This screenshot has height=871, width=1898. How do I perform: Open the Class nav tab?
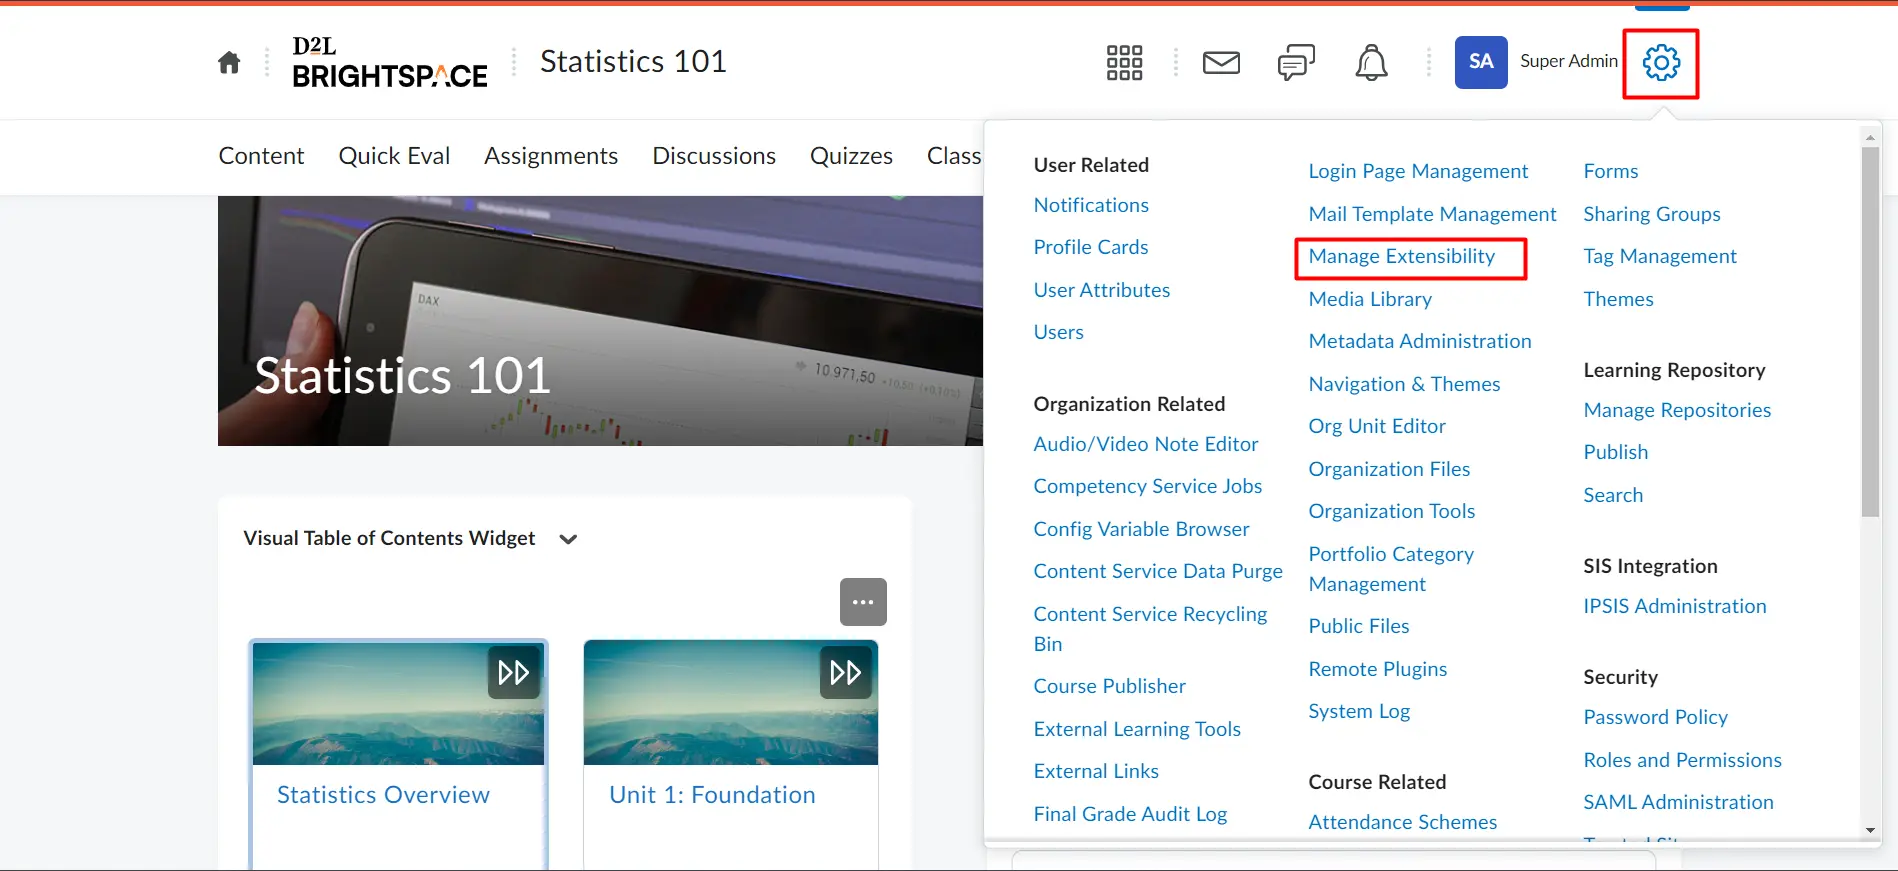click(954, 156)
